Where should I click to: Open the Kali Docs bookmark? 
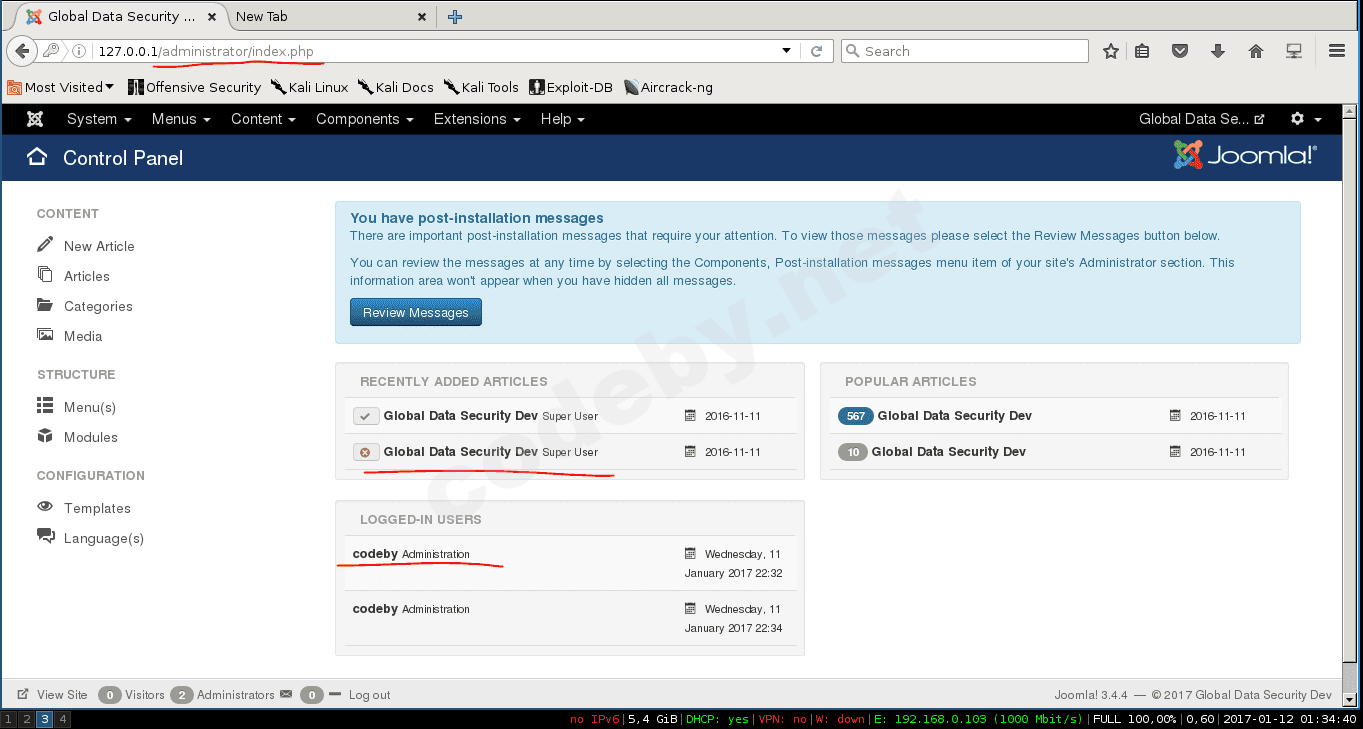(396, 87)
